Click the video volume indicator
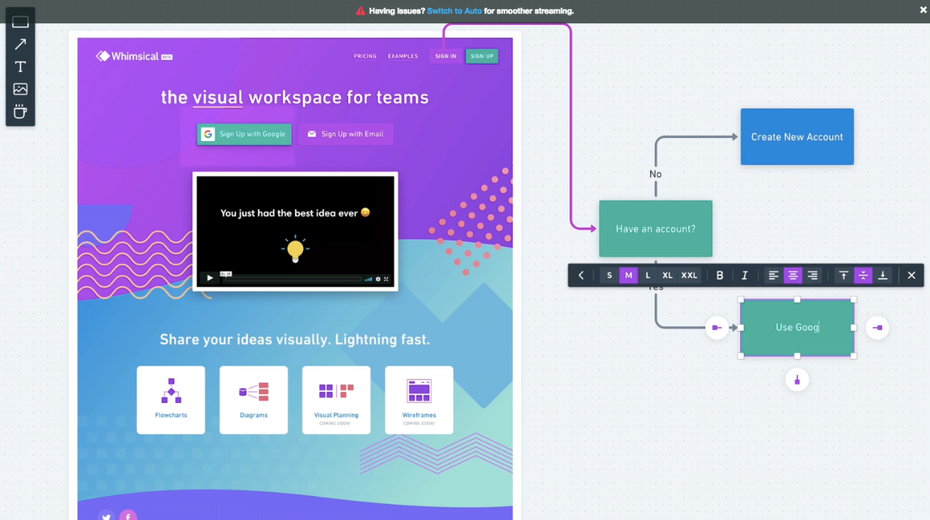 pos(368,279)
